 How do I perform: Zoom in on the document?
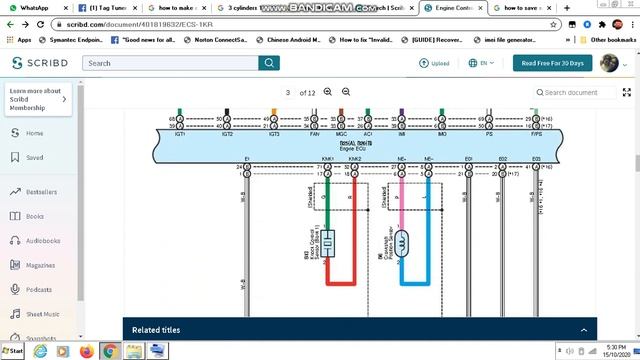(x=327, y=92)
